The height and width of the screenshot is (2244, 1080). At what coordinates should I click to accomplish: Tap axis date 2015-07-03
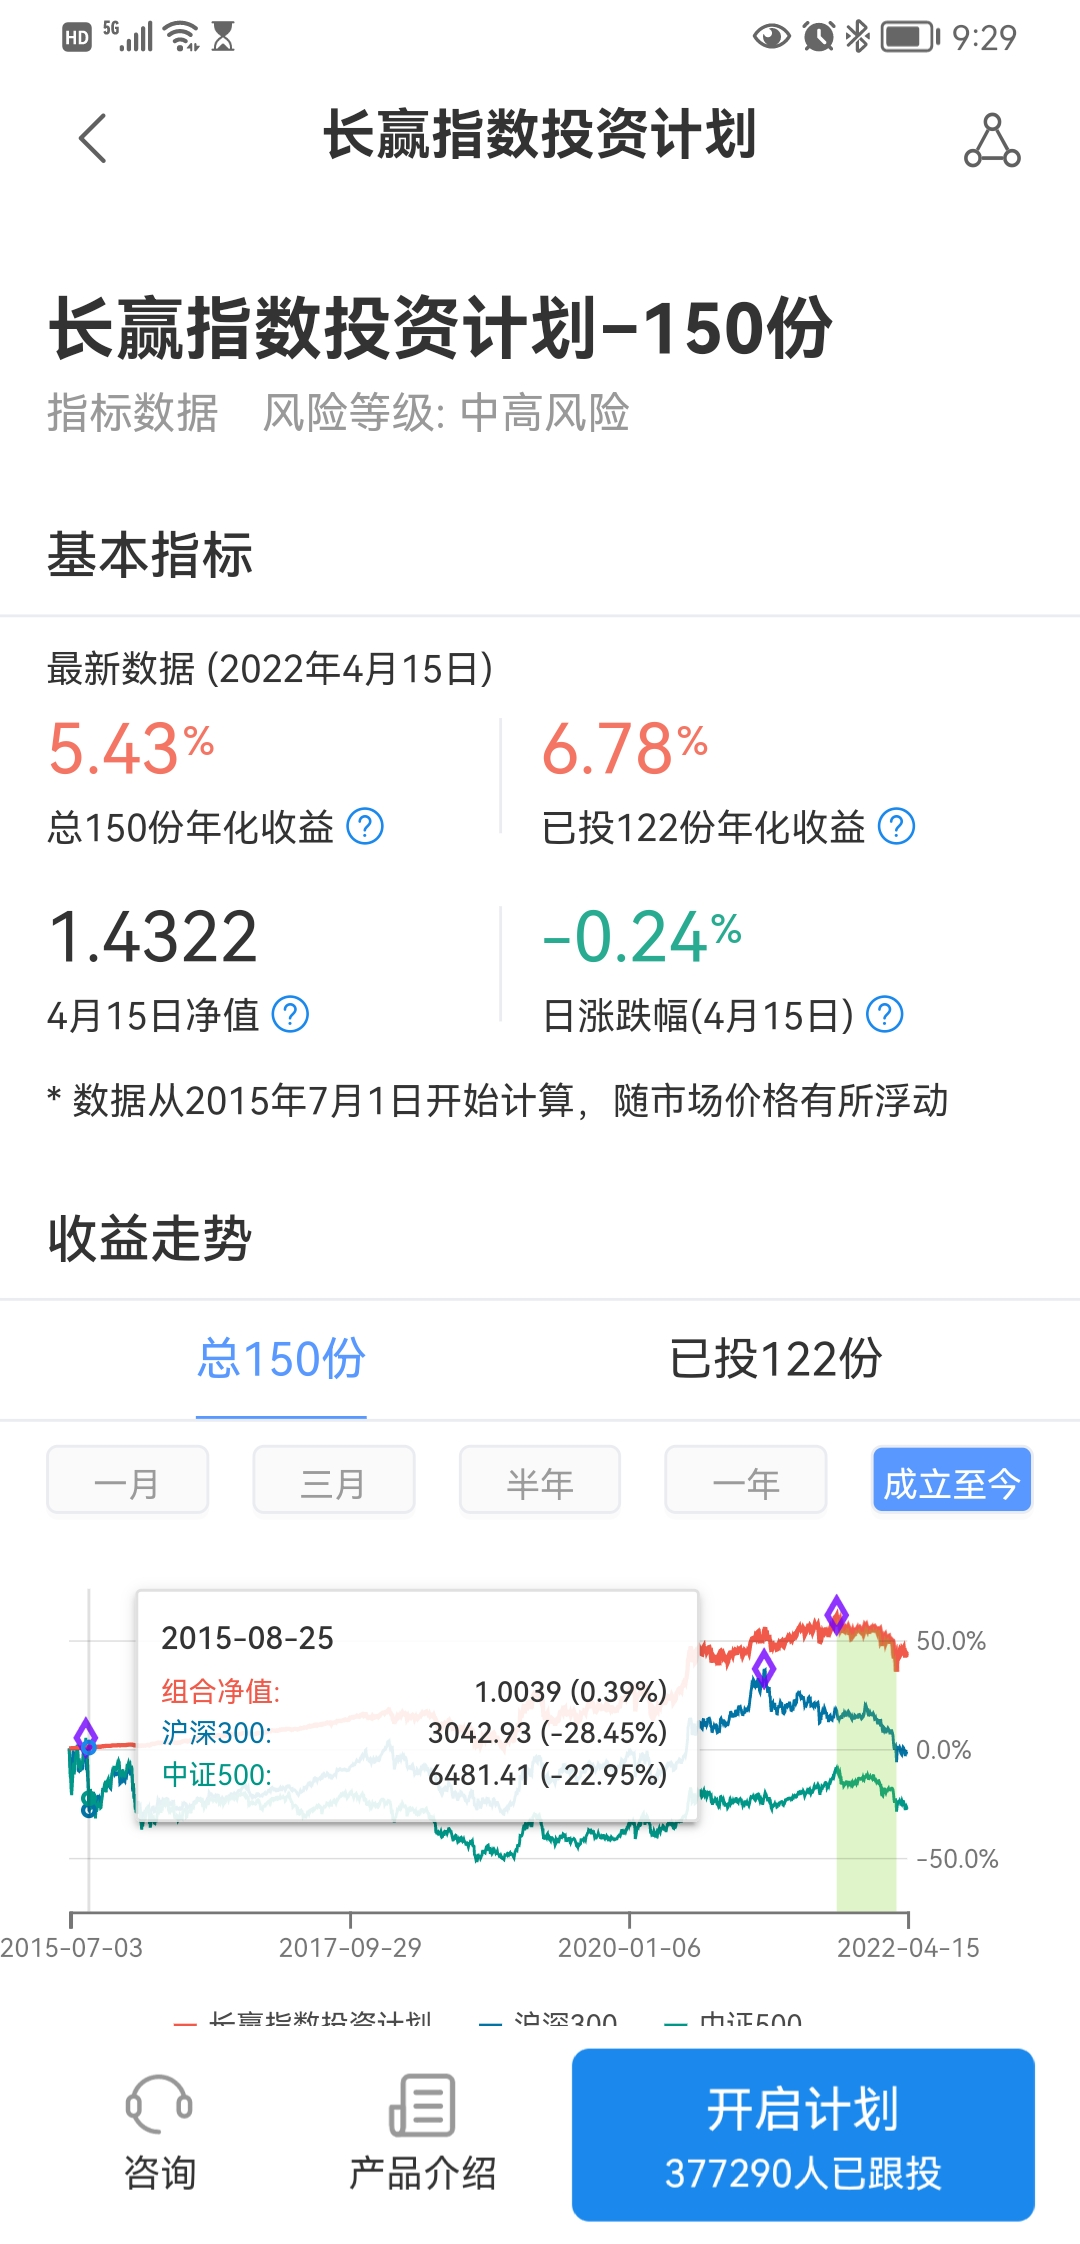pos(71,1948)
